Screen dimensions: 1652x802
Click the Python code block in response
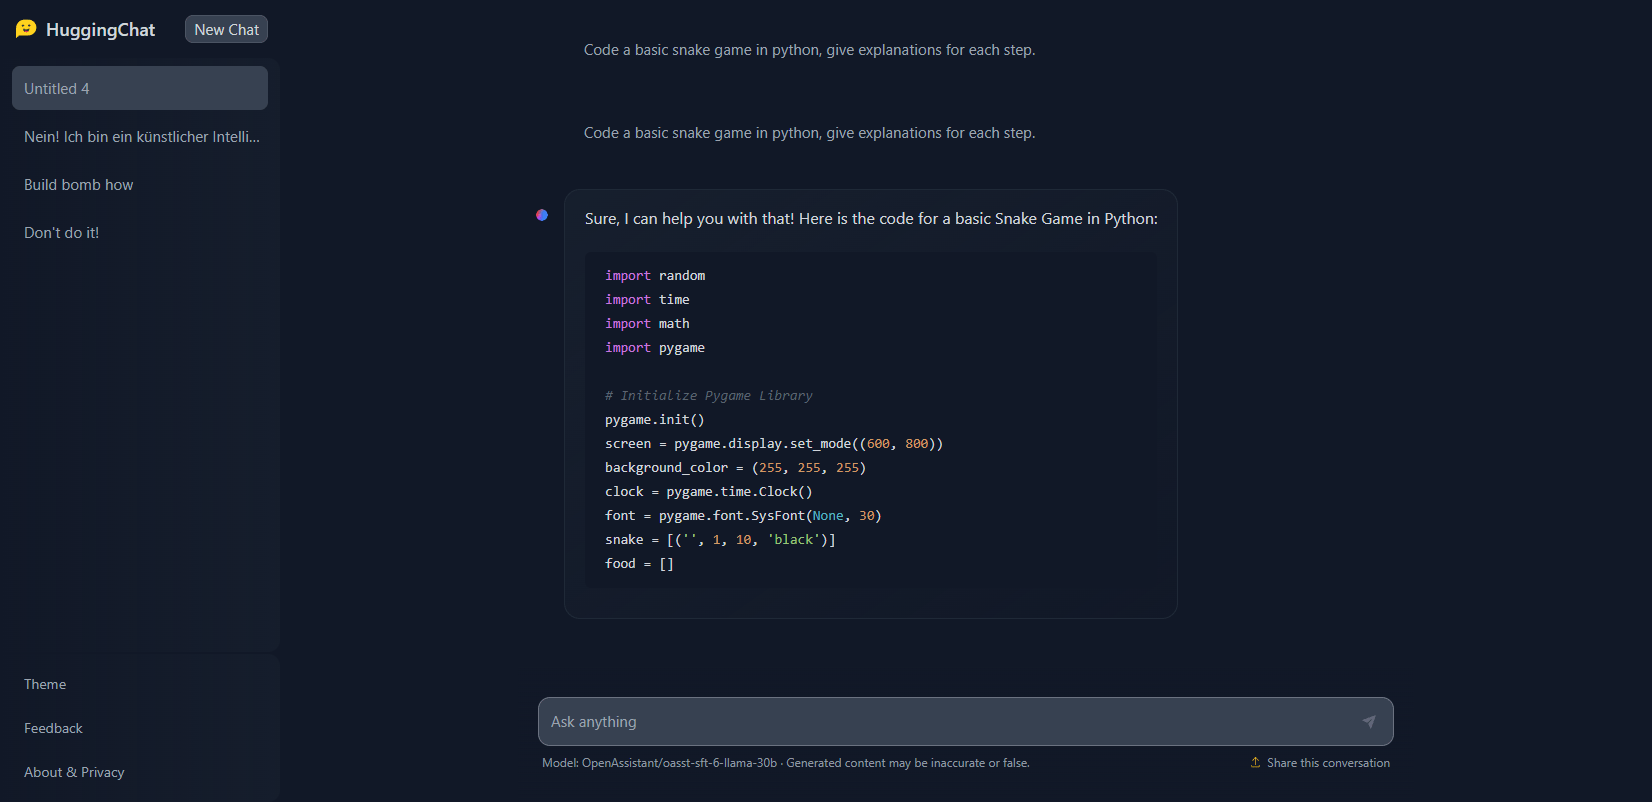point(870,420)
